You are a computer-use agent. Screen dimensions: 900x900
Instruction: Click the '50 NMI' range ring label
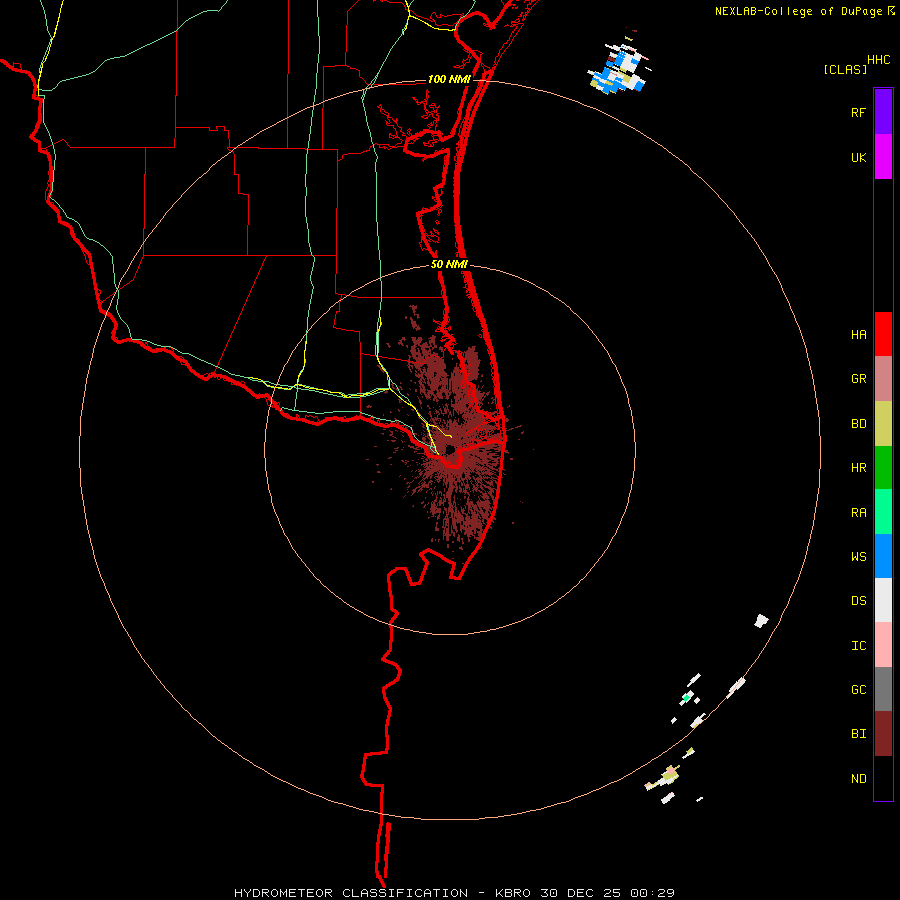(x=449, y=264)
